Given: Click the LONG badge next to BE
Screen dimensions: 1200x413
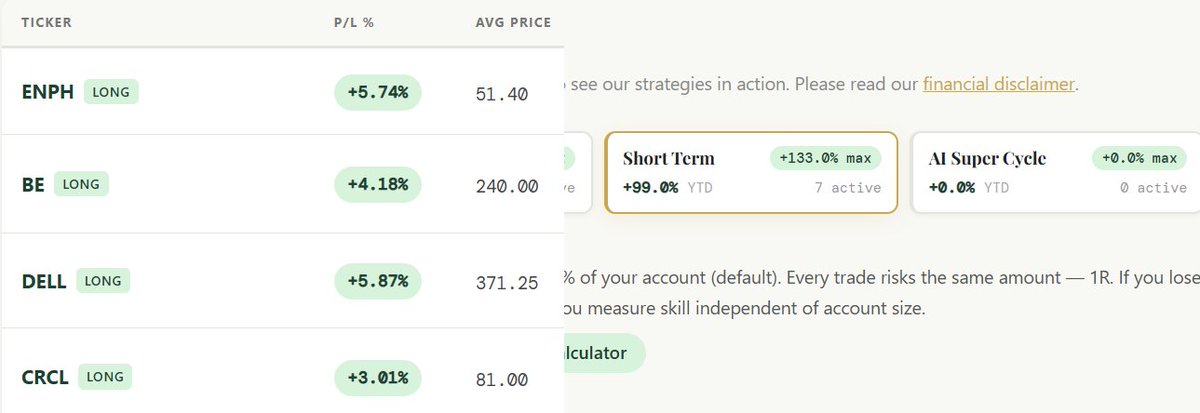Looking at the screenshot, I should 81,184.
